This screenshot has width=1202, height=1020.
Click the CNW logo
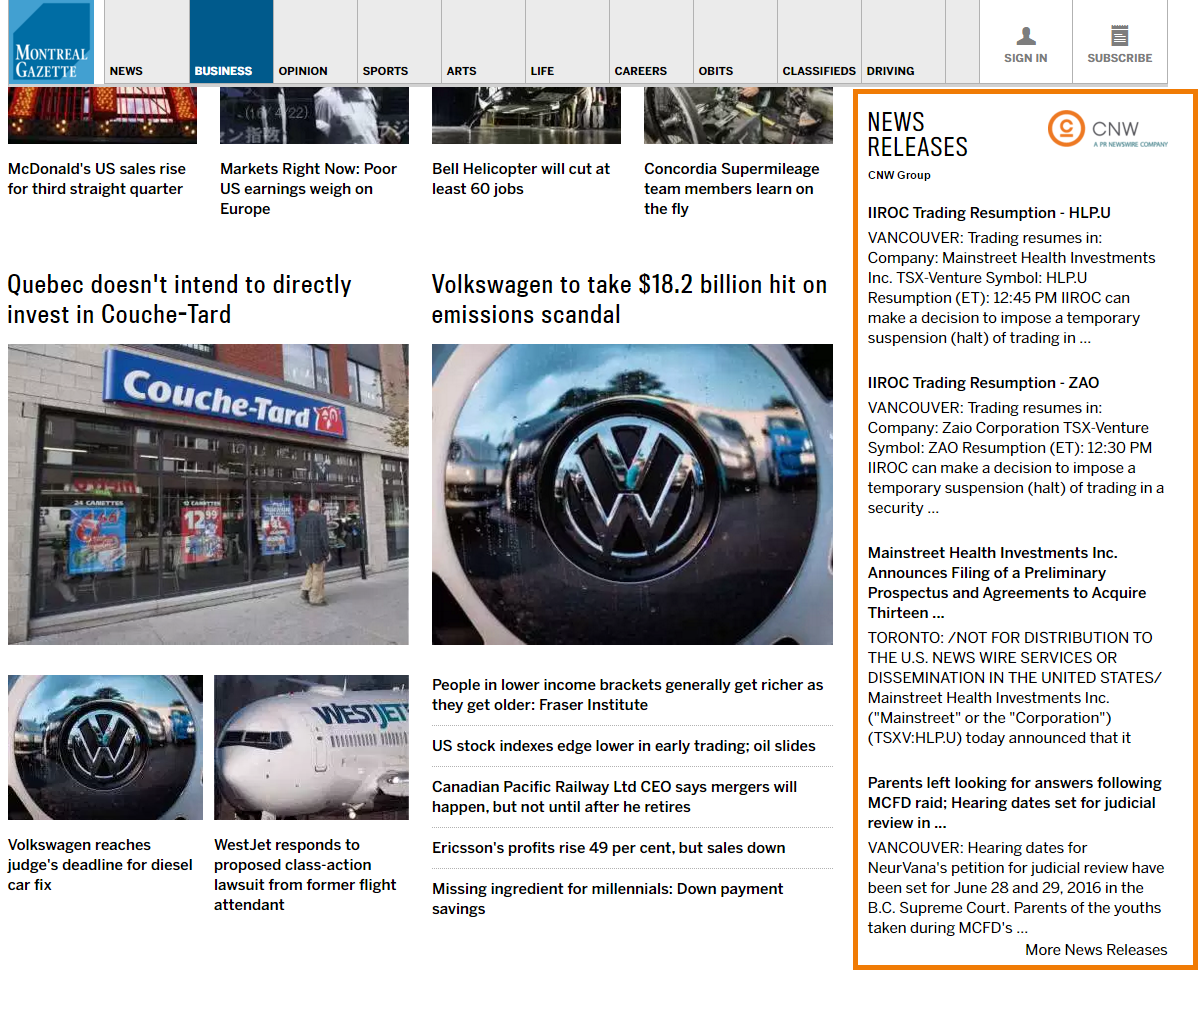point(1108,129)
